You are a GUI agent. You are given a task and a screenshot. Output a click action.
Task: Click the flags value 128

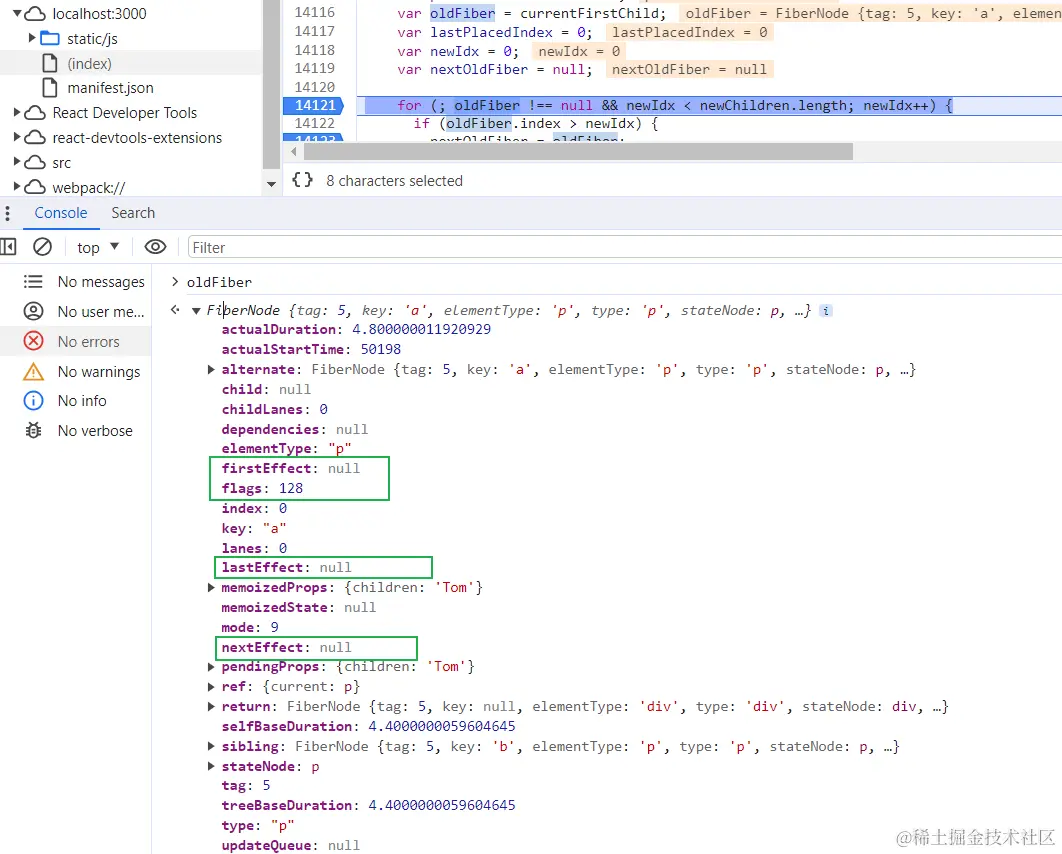point(291,488)
